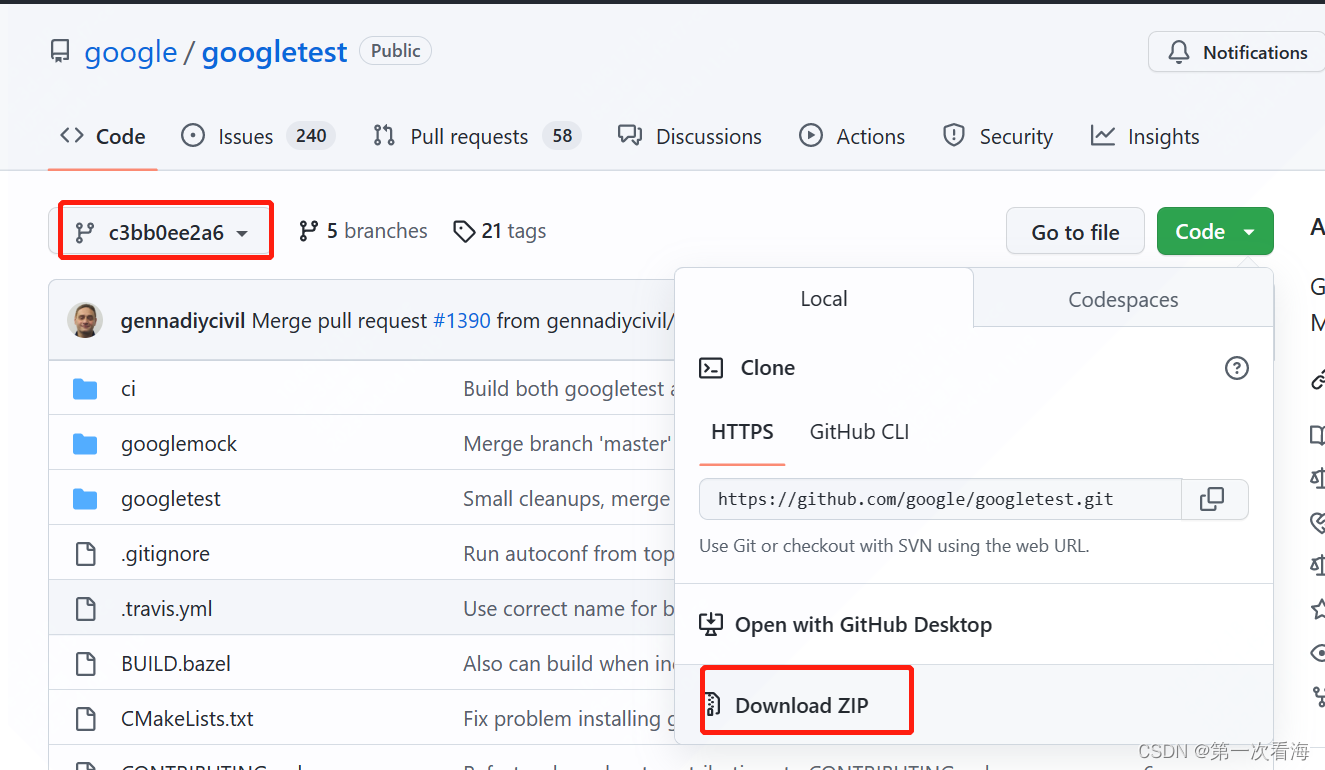Image resolution: width=1325 pixels, height=770 pixels.
Task: Click the tags icon beside 21 tags
Action: 463,231
